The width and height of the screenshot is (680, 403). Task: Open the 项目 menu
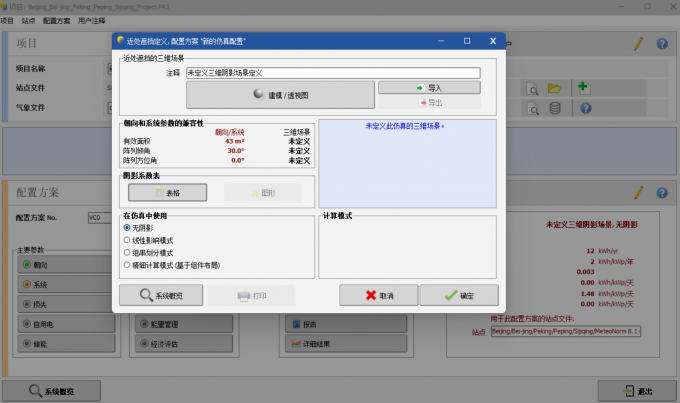(7, 20)
